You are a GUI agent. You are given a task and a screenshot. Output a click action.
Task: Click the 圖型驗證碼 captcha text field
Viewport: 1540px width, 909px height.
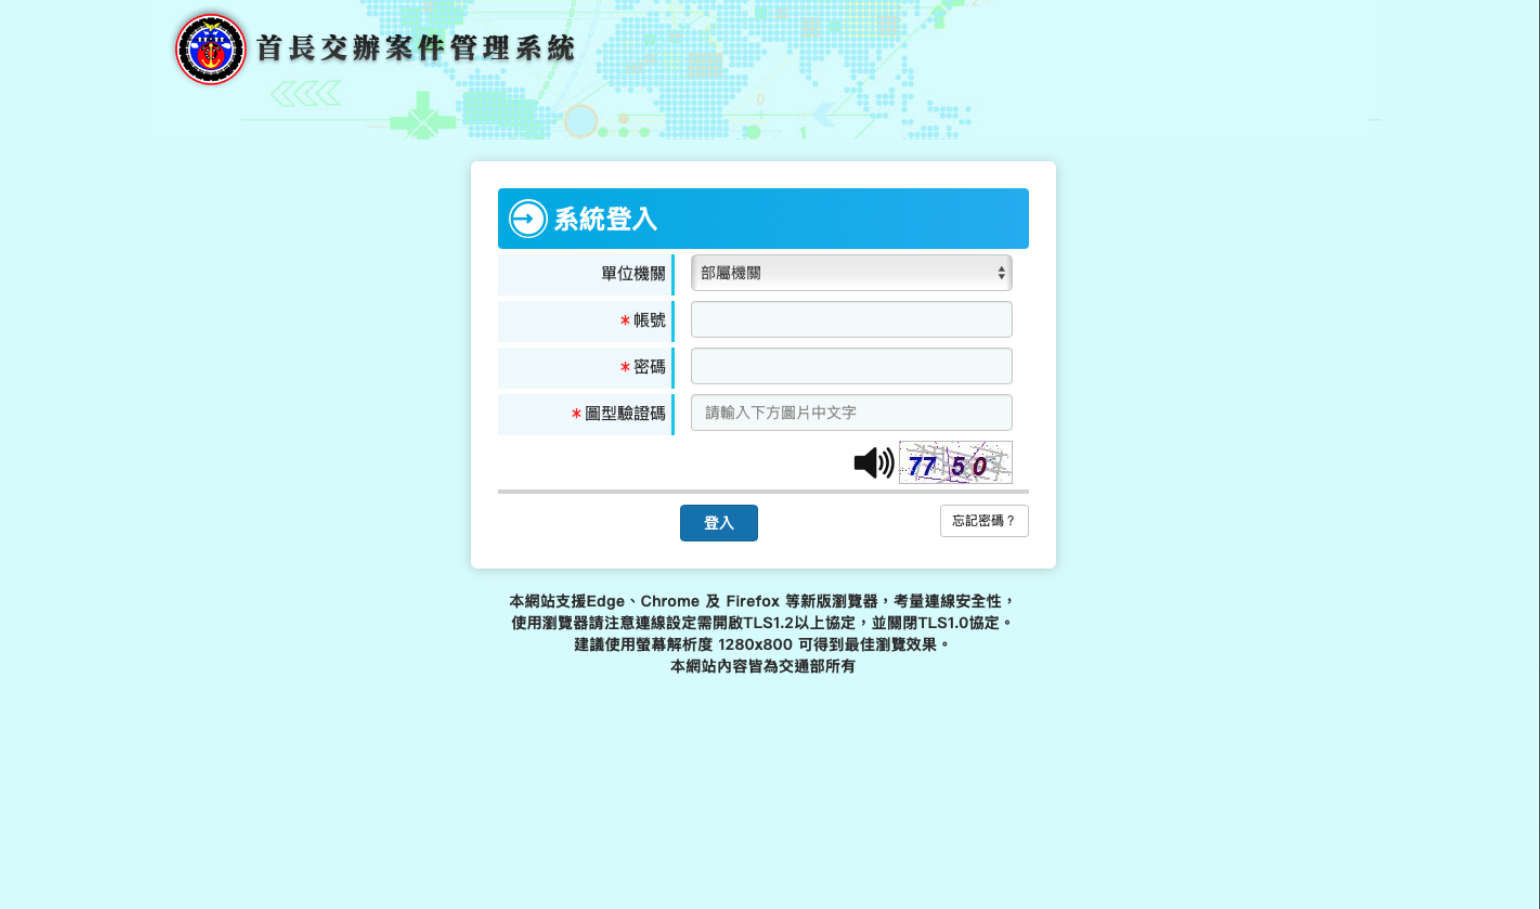coord(850,412)
